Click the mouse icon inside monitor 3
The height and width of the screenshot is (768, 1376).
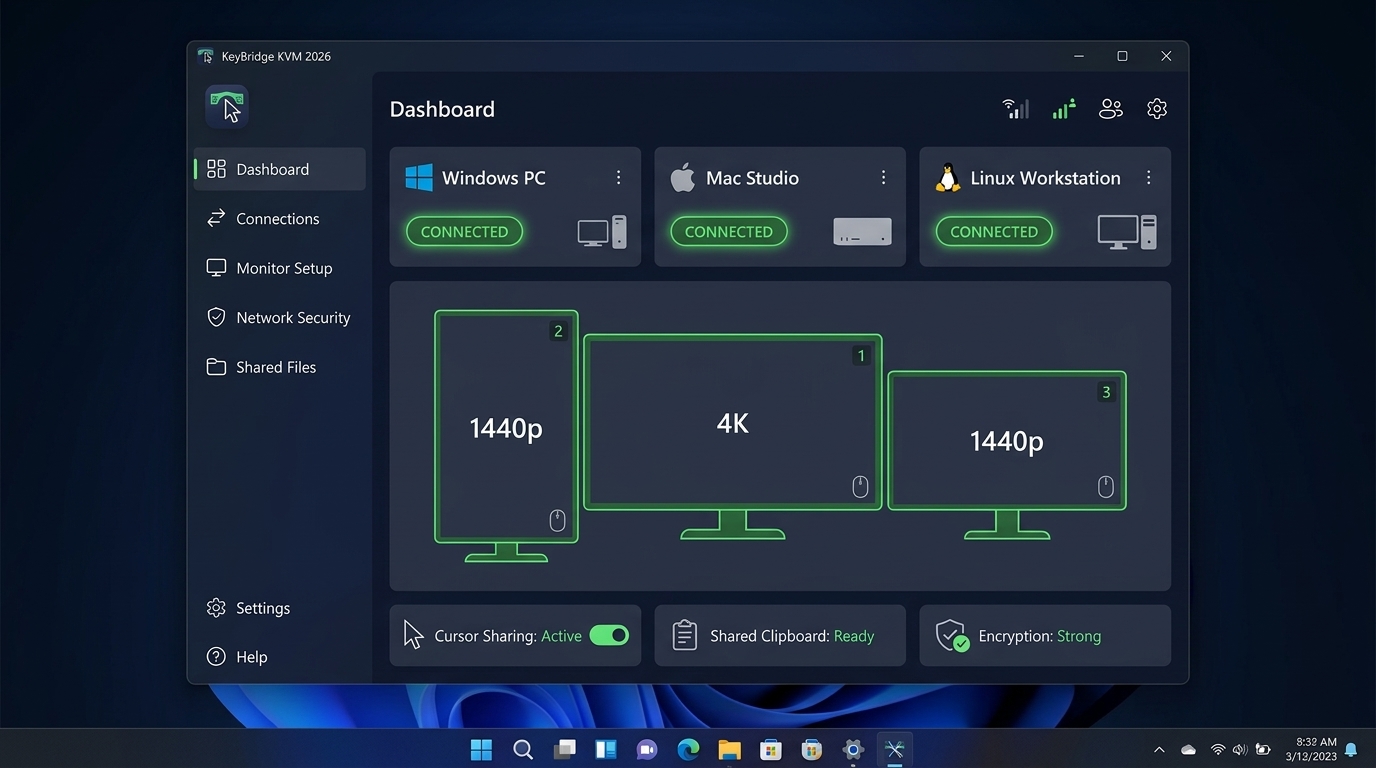coord(1106,487)
